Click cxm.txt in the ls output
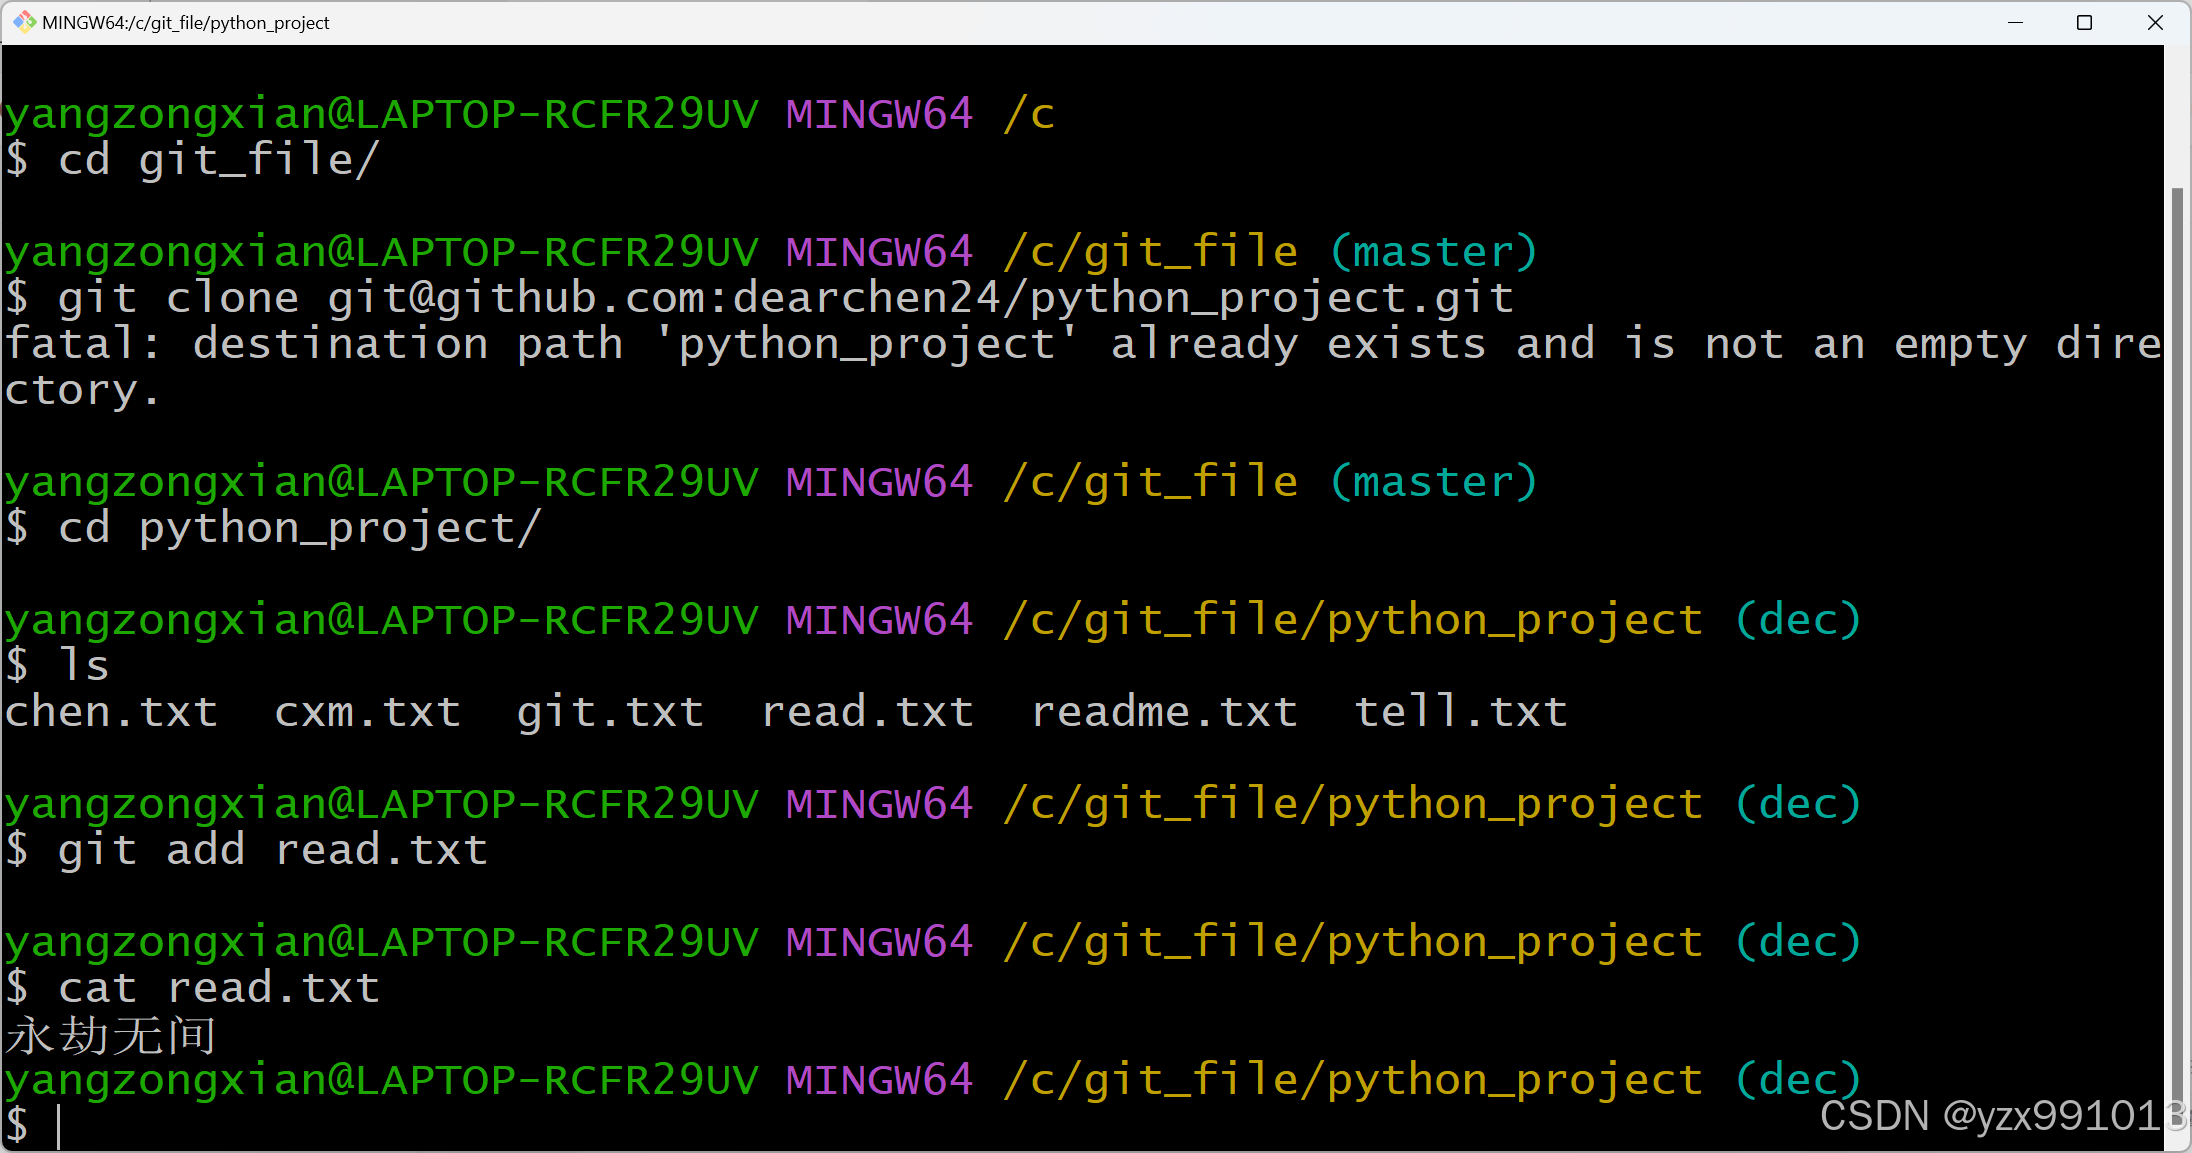The width and height of the screenshot is (2192, 1153). 367,712
